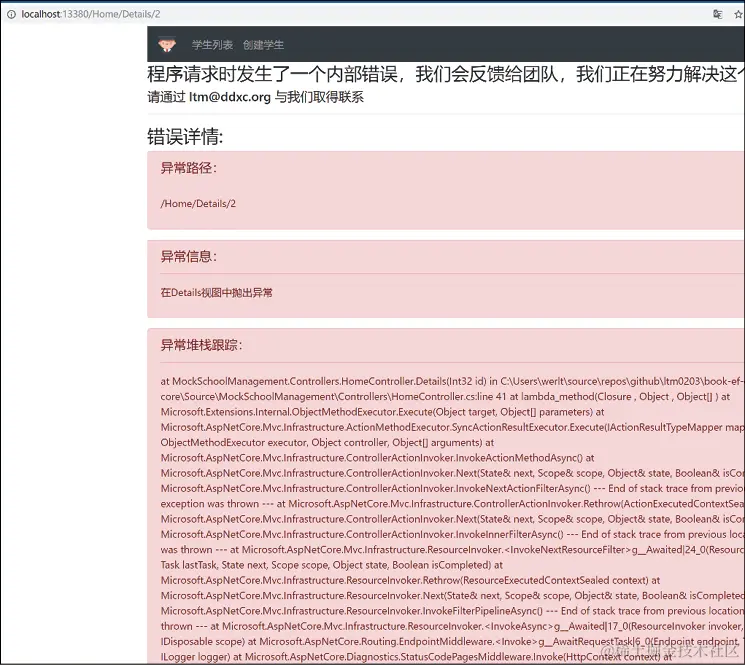Bookmark this page with the star icon

coord(739,14)
